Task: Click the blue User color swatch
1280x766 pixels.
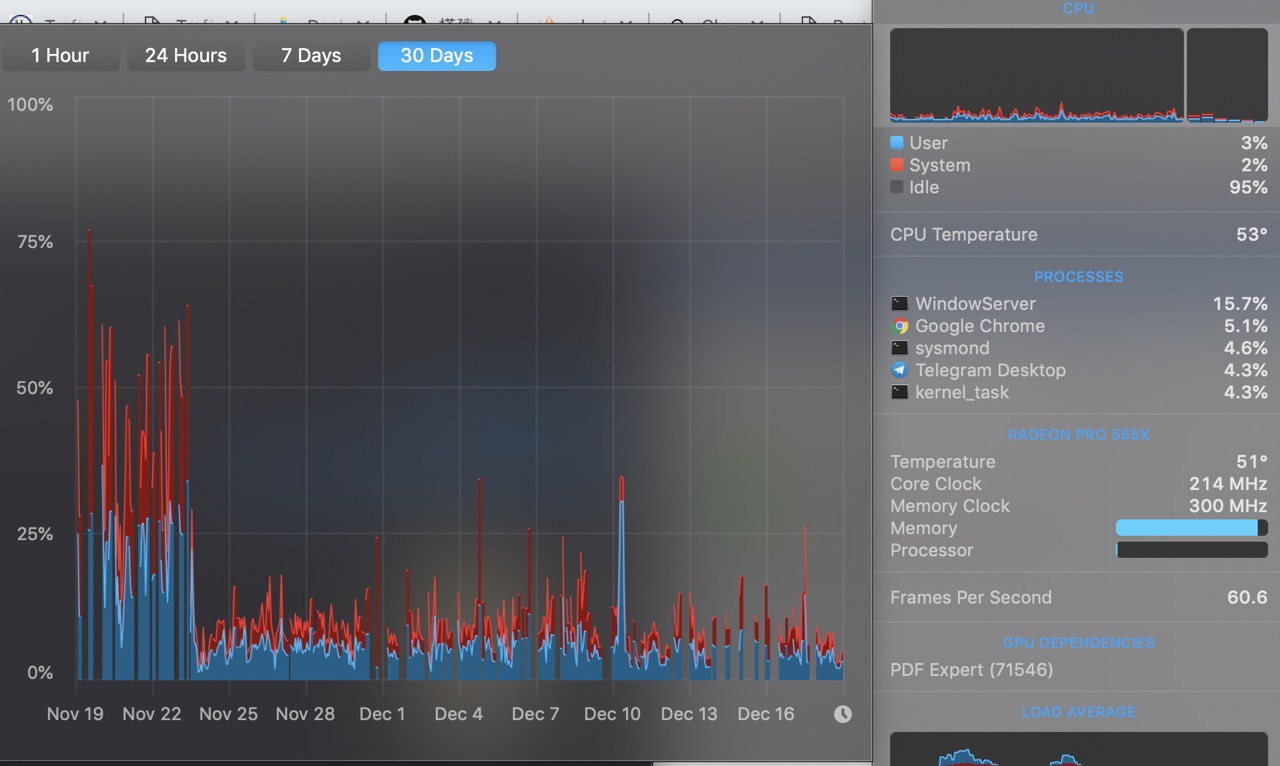Action: coord(897,143)
